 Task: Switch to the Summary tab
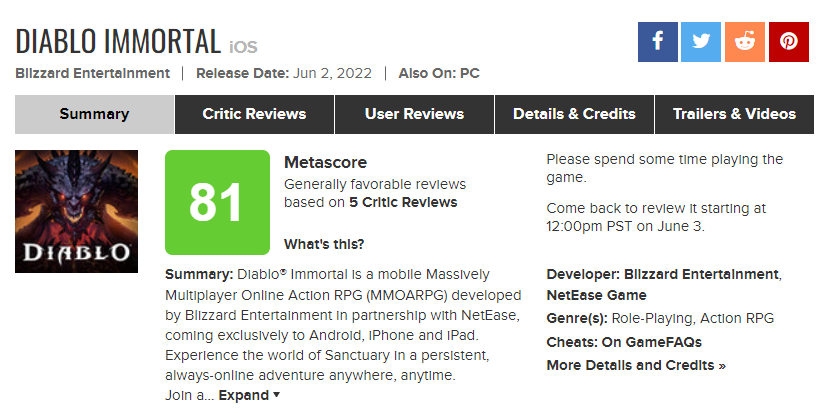click(94, 114)
